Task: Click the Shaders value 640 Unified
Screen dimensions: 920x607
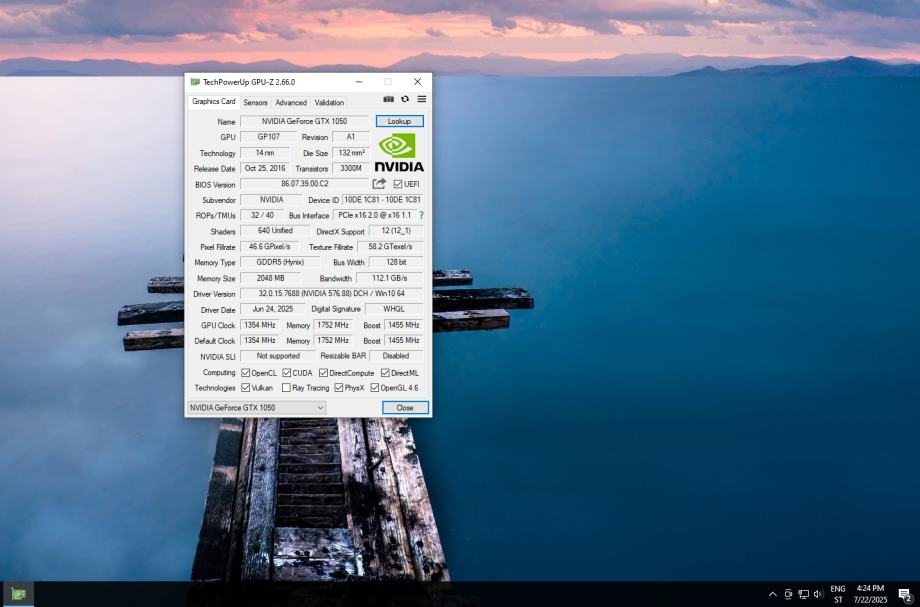Action: click(275, 231)
